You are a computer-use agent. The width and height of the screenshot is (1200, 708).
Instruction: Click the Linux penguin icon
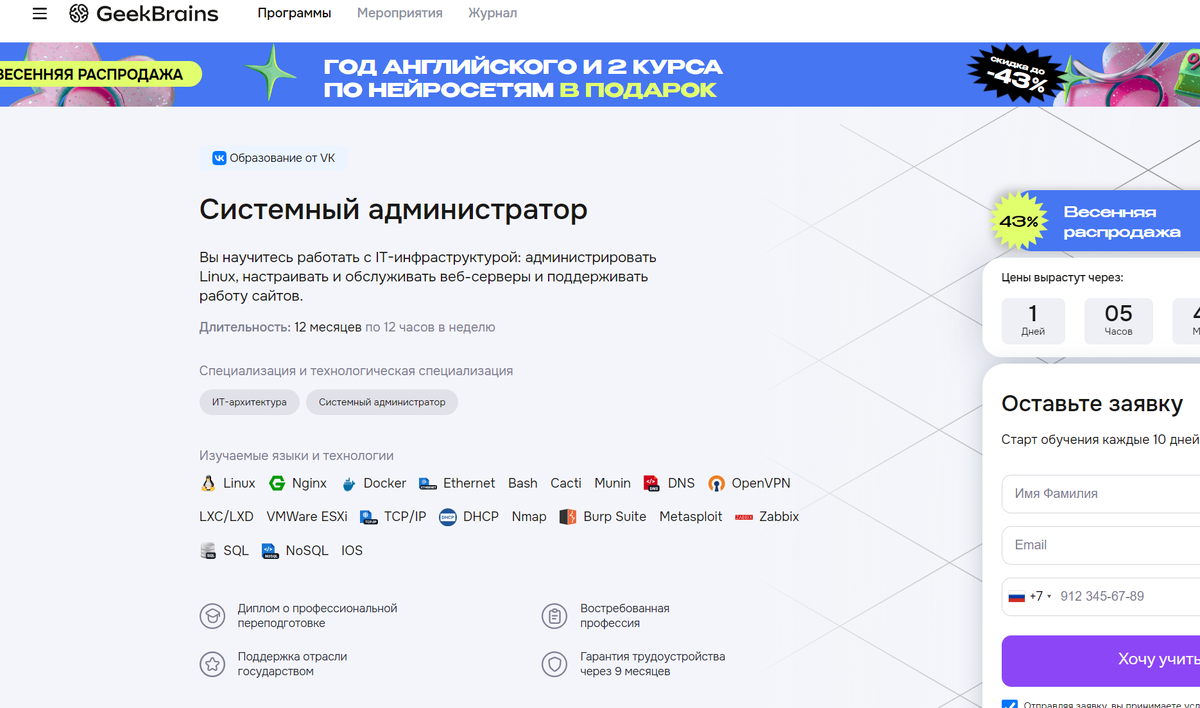coord(208,483)
